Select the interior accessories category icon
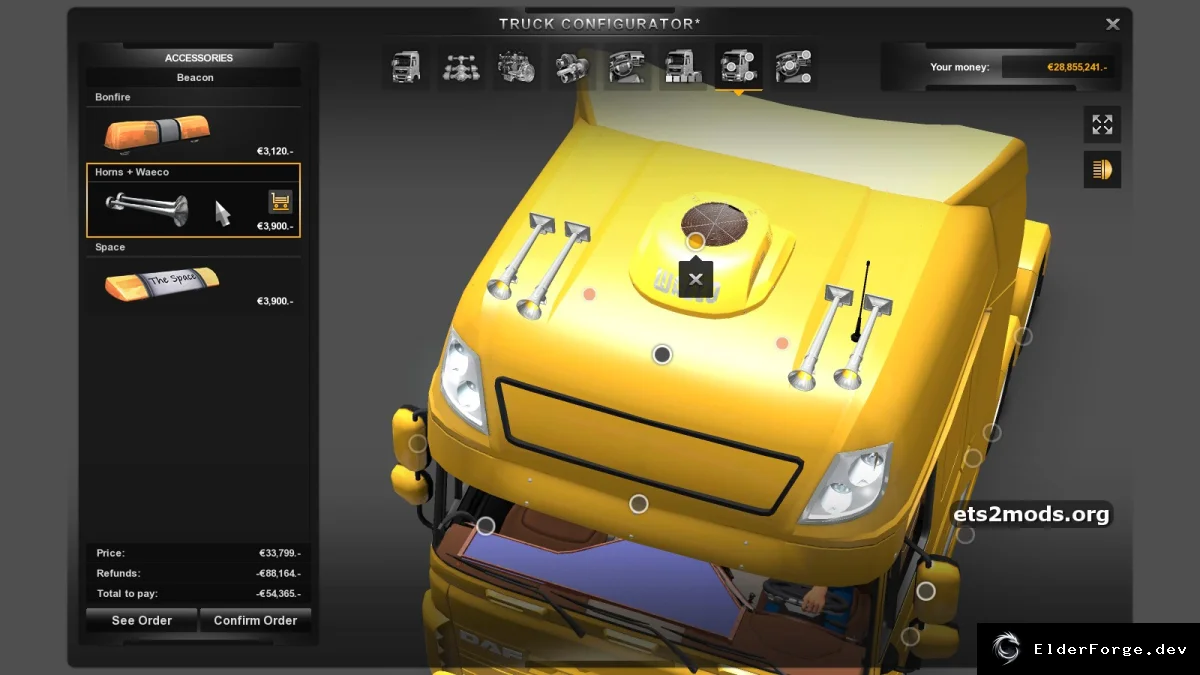 [794, 67]
